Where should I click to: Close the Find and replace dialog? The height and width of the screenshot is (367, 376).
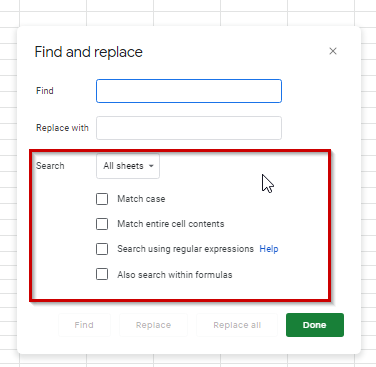(x=333, y=51)
